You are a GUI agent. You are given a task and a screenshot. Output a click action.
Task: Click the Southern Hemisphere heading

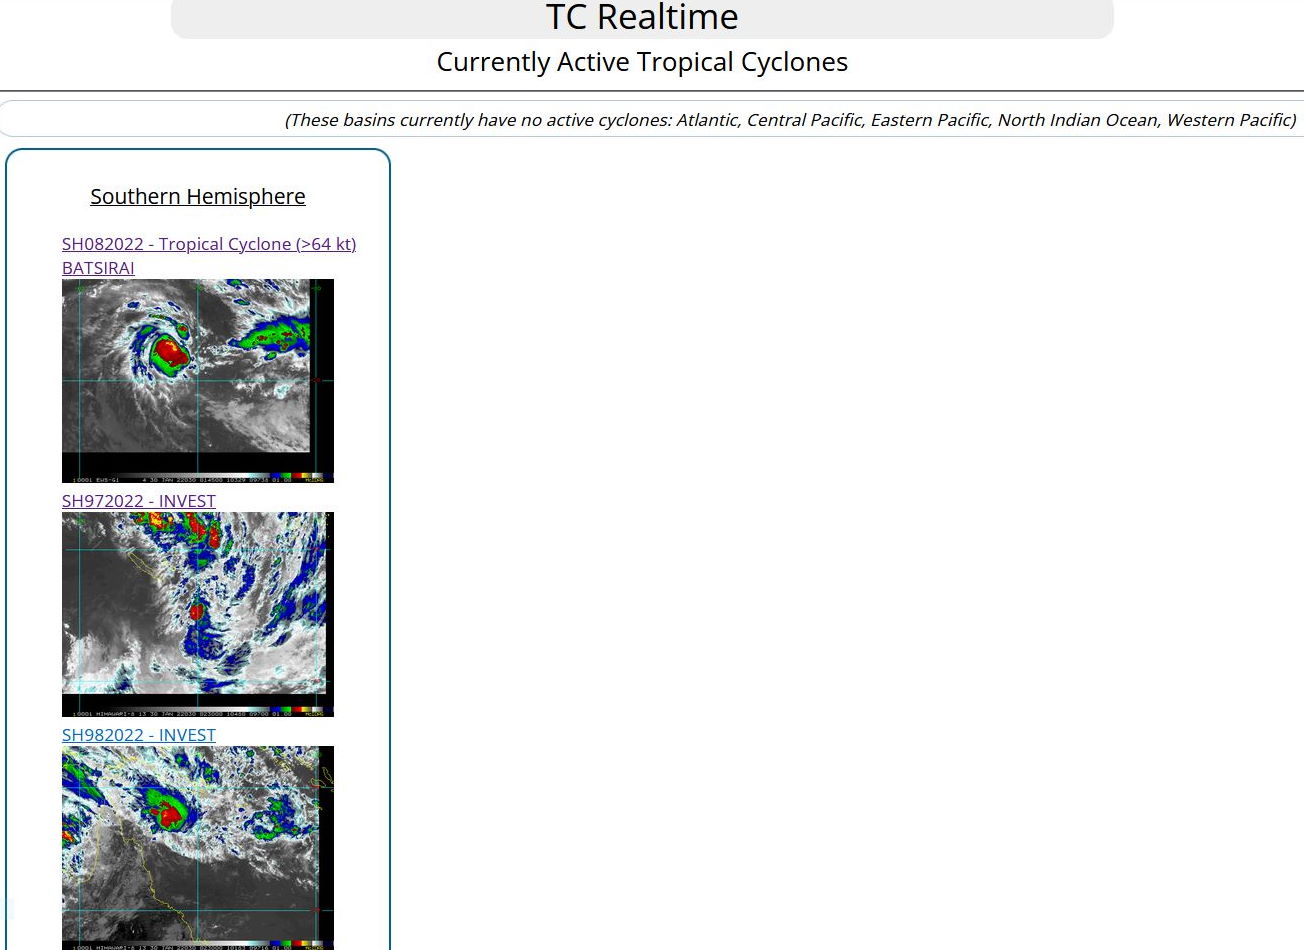click(x=197, y=197)
